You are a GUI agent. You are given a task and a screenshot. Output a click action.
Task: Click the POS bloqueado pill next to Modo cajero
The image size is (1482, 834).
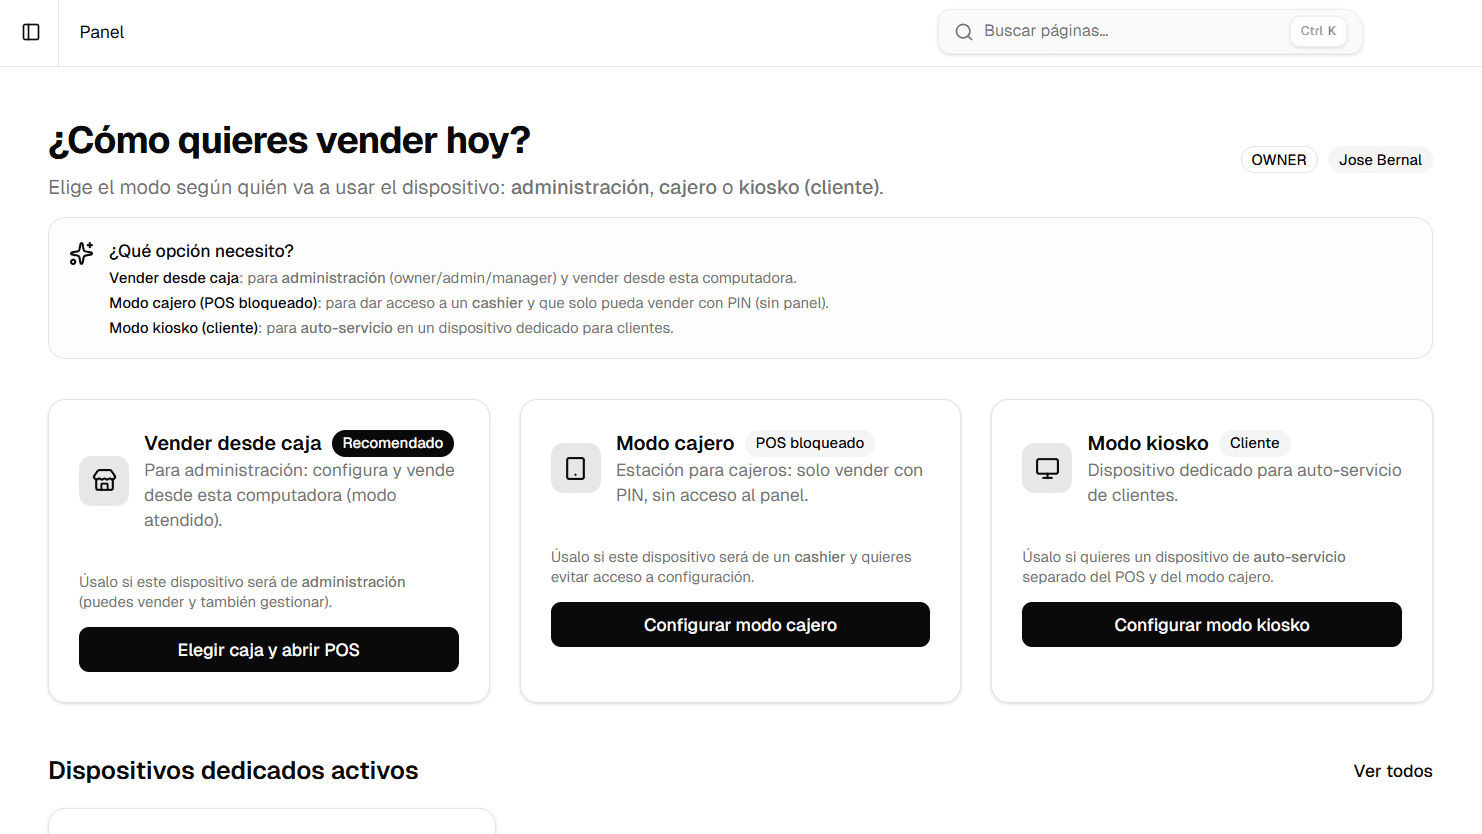[x=809, y=443]
